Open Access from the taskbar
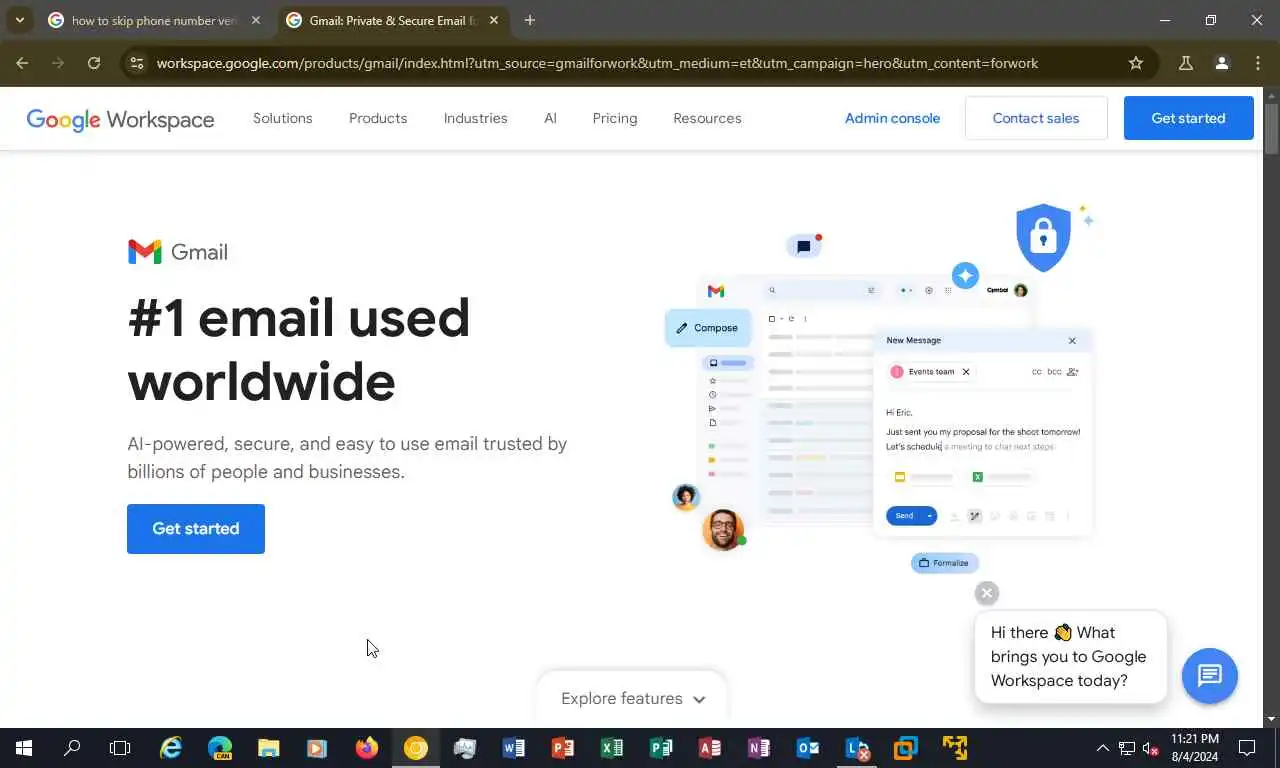Image resolution: width=1280 pixels, height=768 pixels. [710, 748]
